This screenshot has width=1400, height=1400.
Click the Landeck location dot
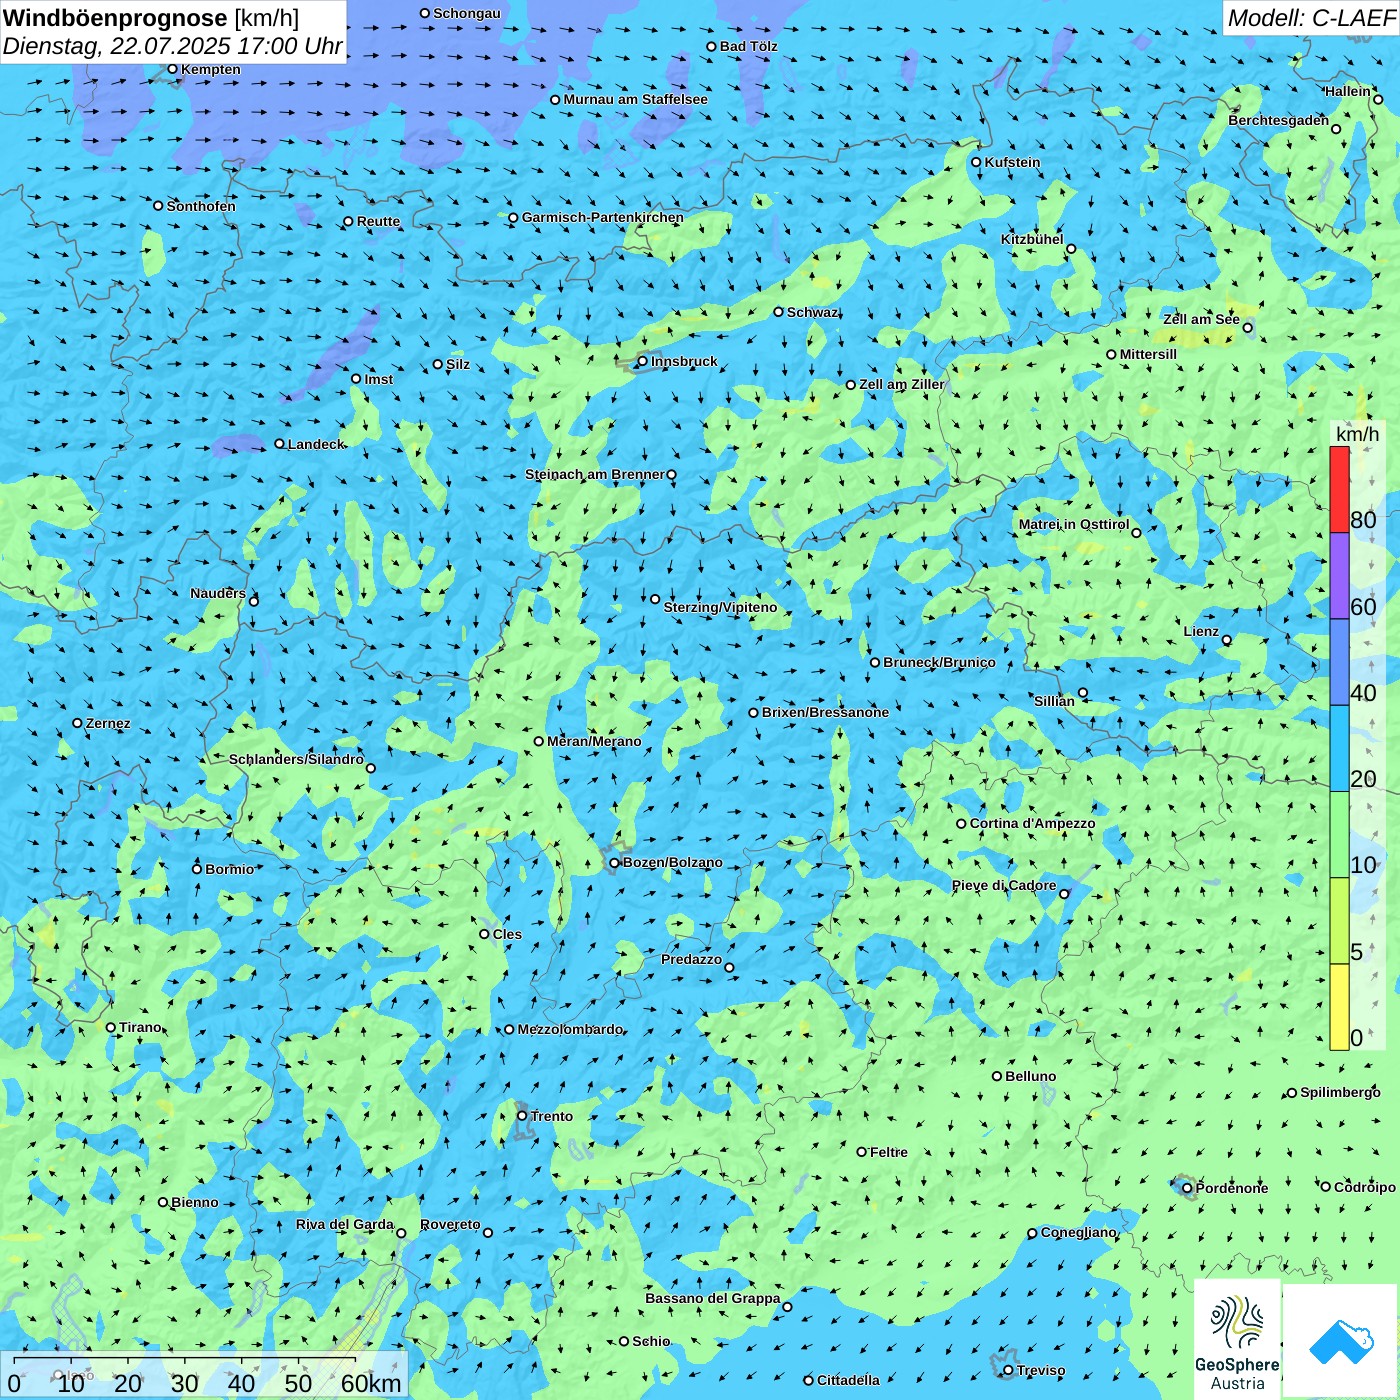click(x=279, y=444)
